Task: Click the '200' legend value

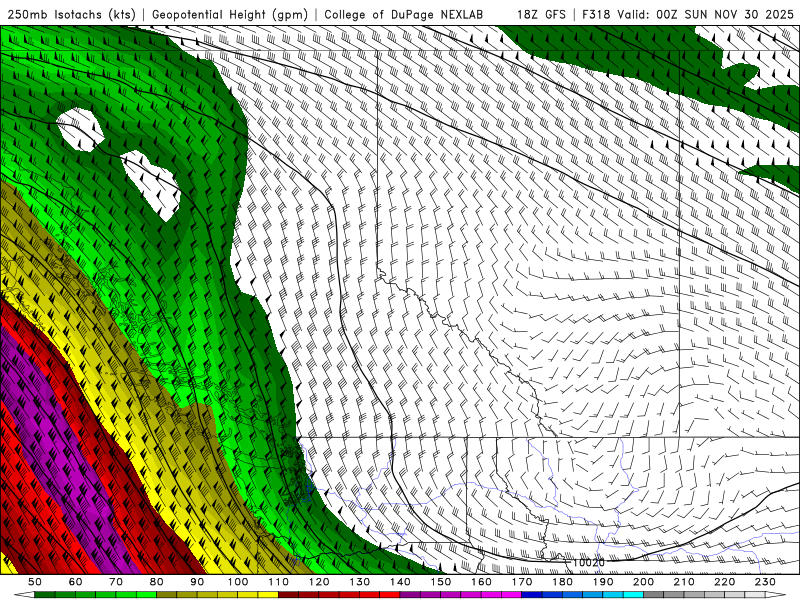Action: 643,582
